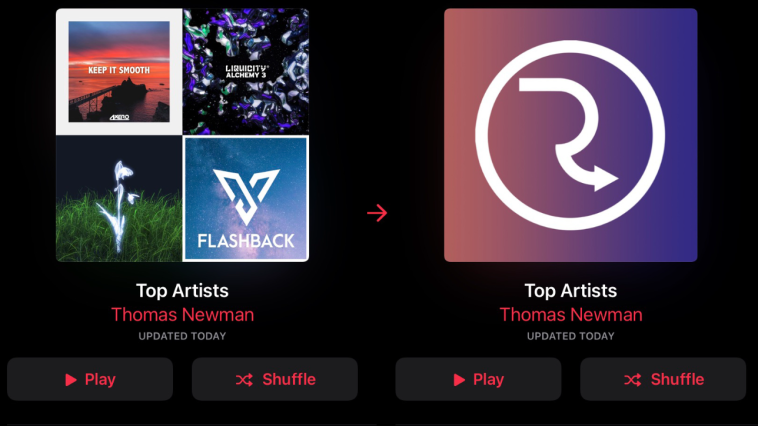Screen dimensions: 758x426
Task: Click the Top Artists title under the R logo artwork
Action: pyautogui.click(x=571, y=291)
